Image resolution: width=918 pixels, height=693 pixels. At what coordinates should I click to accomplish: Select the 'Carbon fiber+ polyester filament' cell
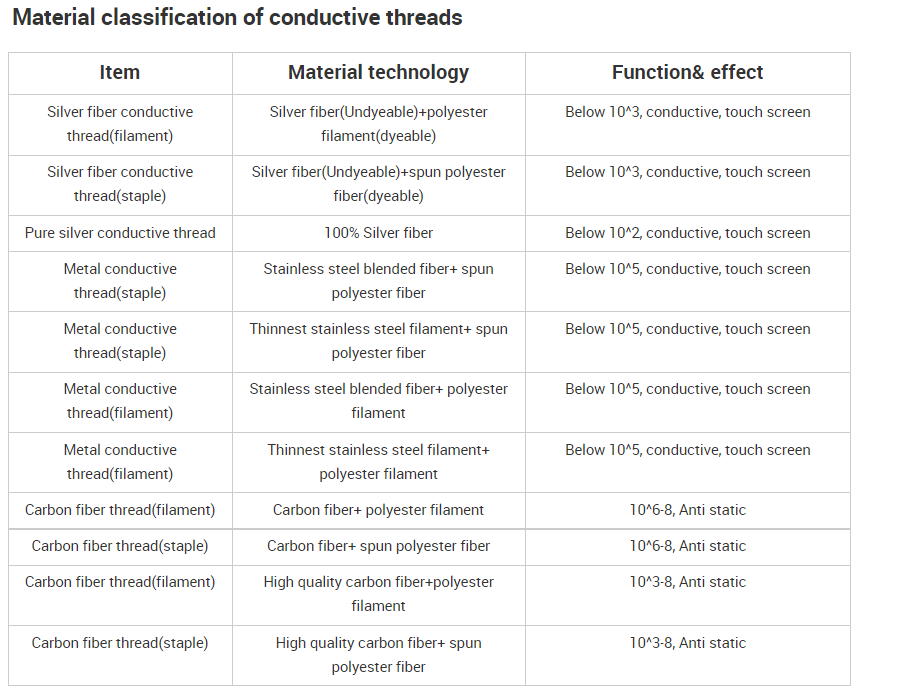(378, 510)
